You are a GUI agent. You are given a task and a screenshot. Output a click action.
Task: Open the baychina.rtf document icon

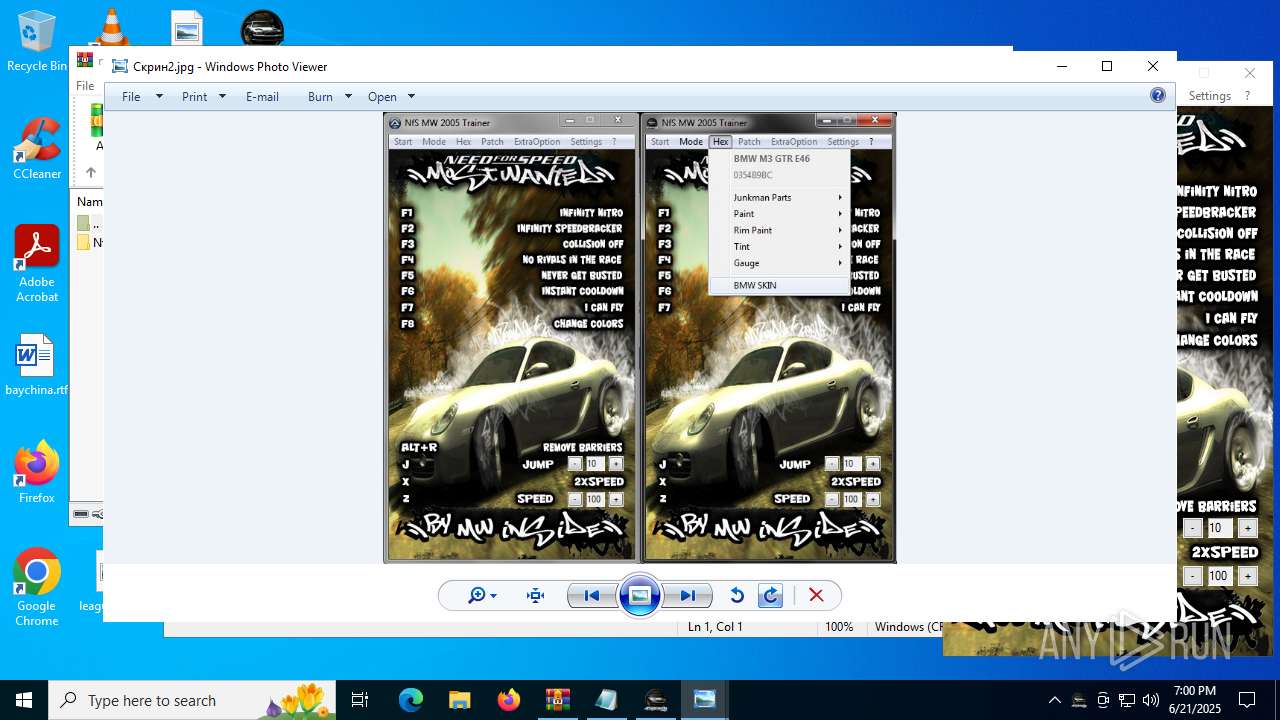pyautogui.click(x=37, y=365)
